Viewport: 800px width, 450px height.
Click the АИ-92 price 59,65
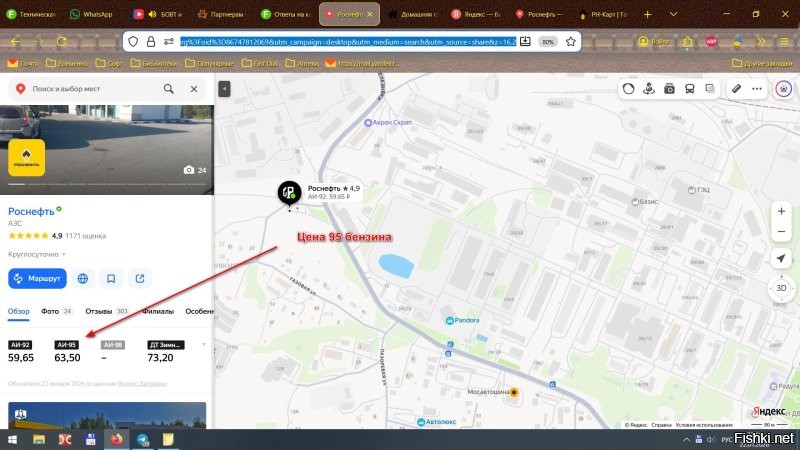[x=21, y=358]
